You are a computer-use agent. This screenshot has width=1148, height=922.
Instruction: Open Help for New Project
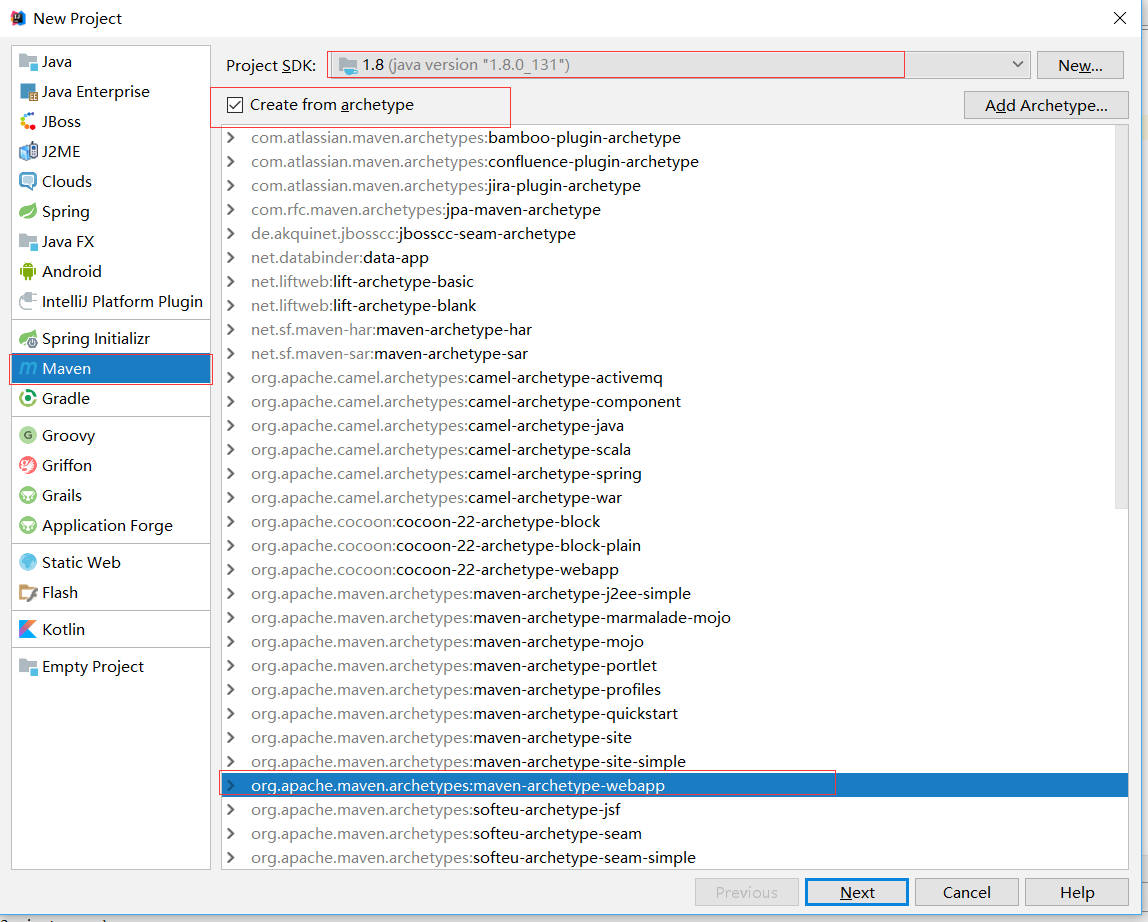[1077, 893]
